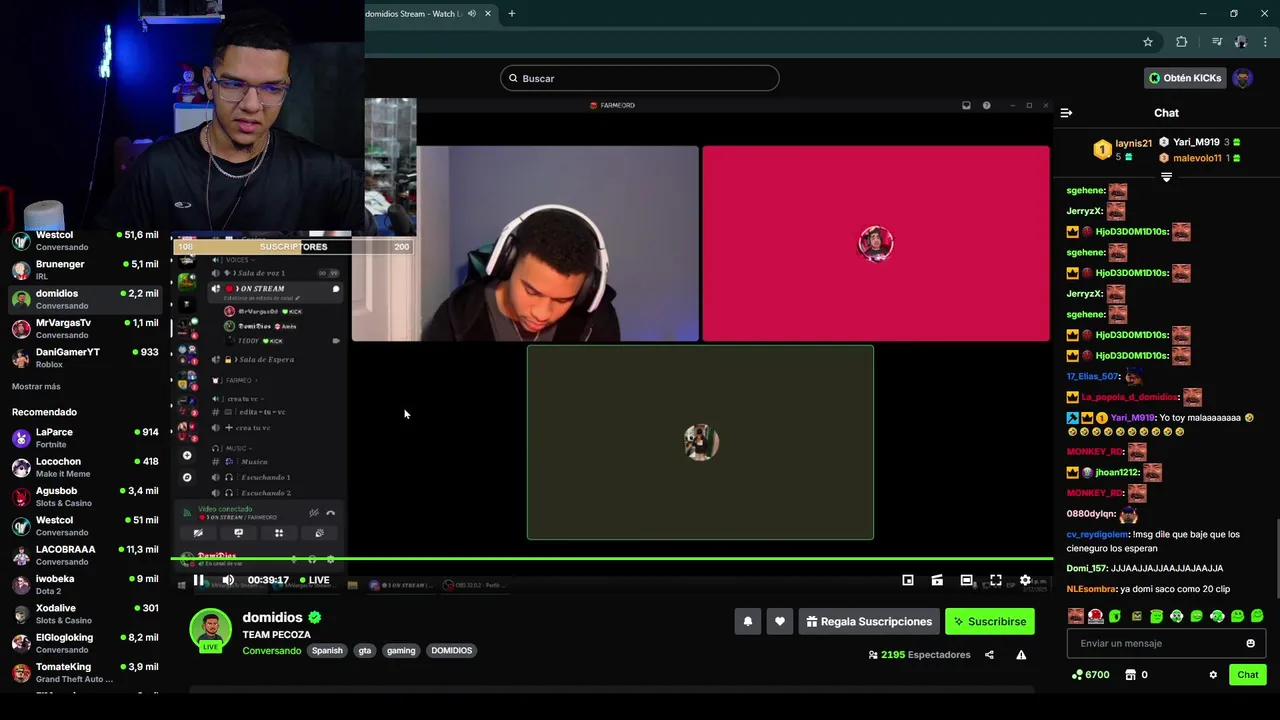Open domidios channel avatar

[210, 629]
